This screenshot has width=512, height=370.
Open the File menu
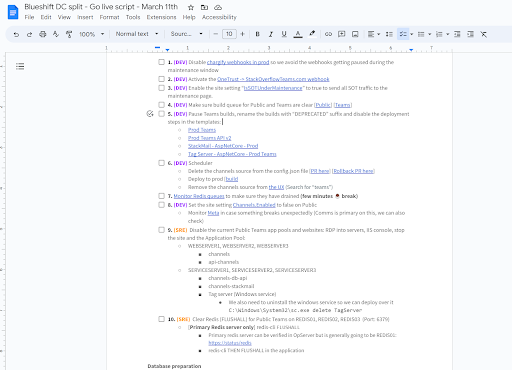click(29, 17)
